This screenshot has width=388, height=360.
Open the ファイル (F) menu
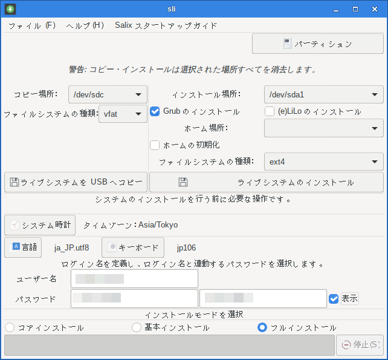[32, 26]
